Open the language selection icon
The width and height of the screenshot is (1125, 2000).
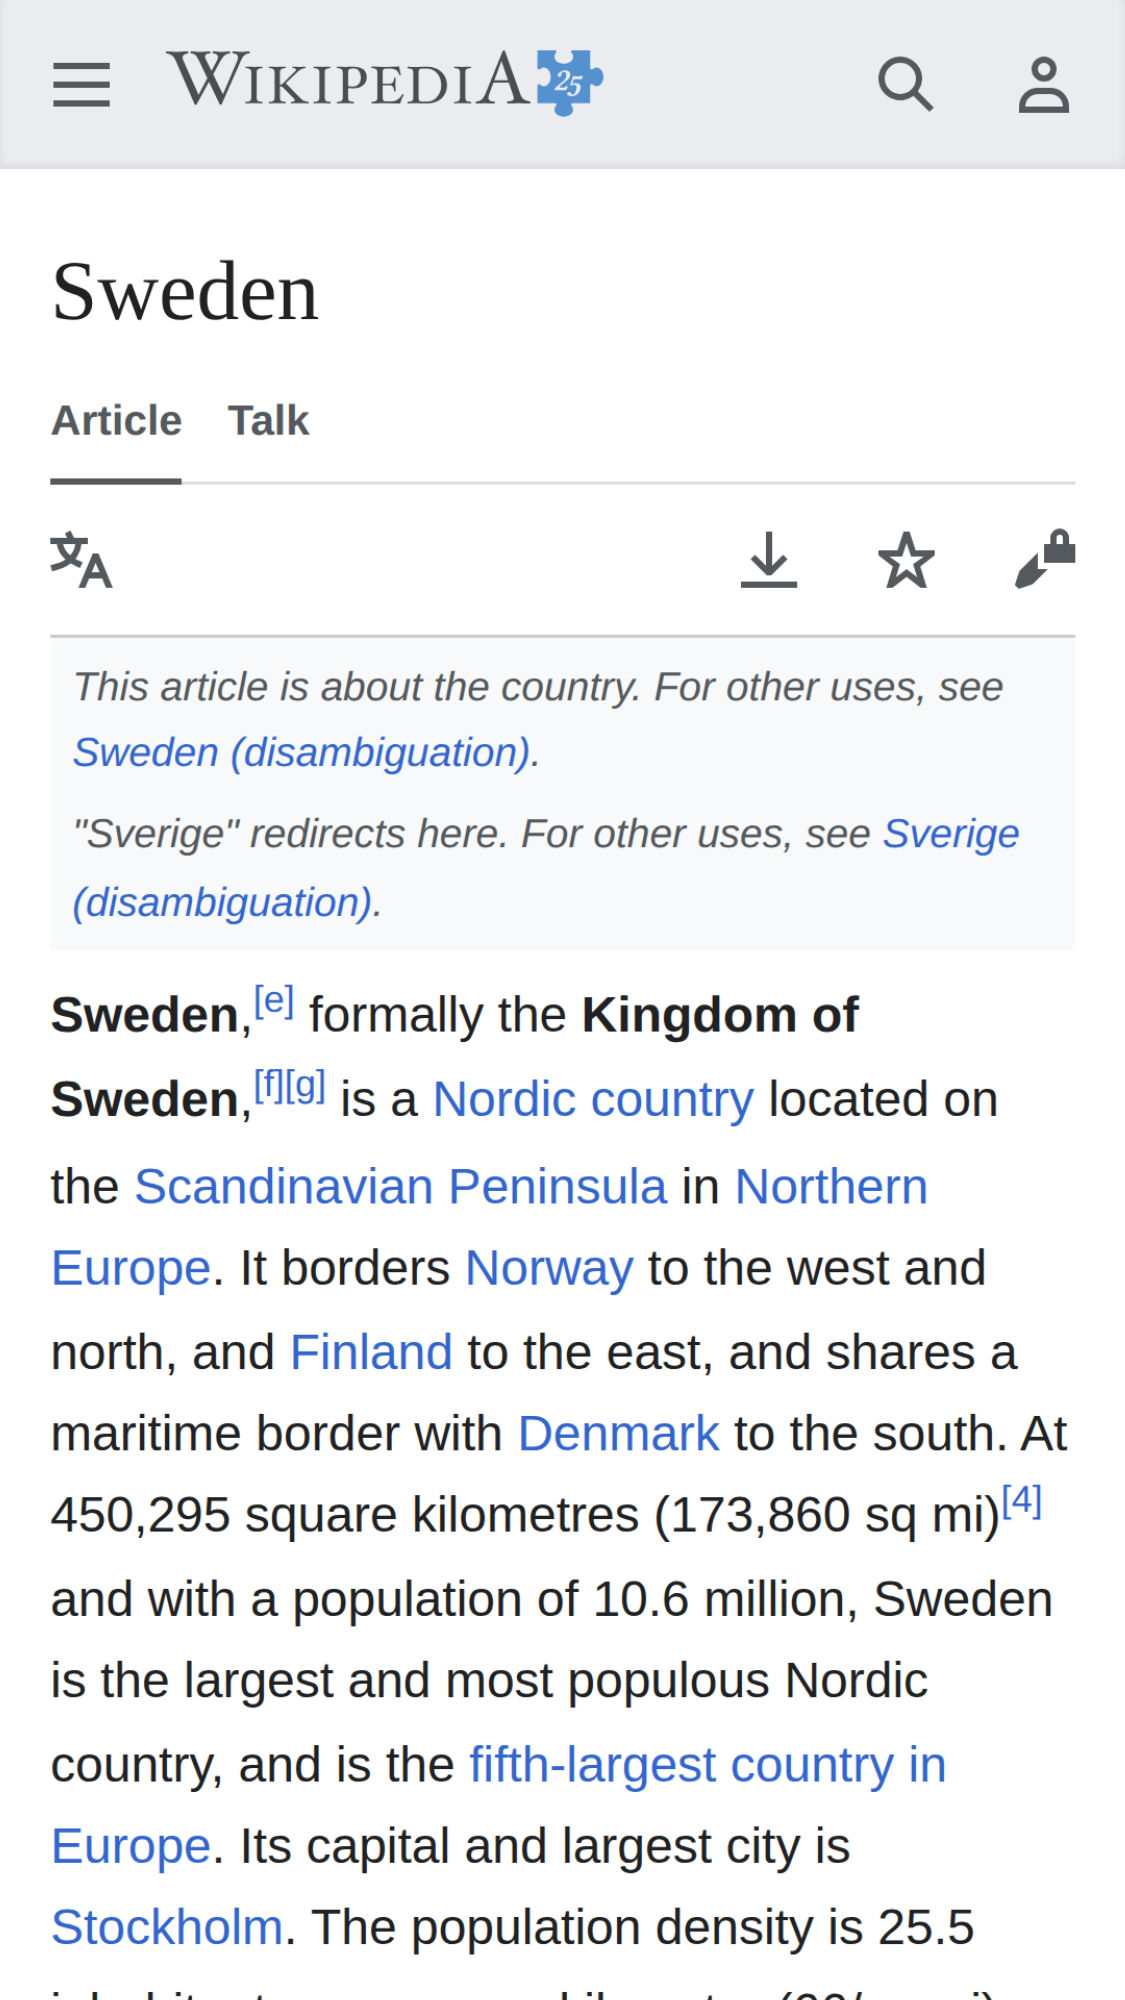tap(81, 560)
